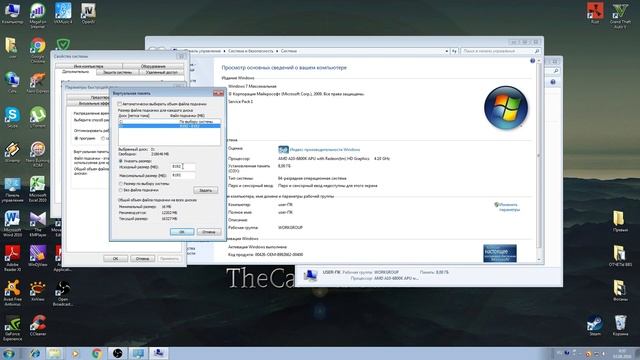The height and width of the screenshot is (360, 640).
Task: Launch Nero Express desktop shortcut
Action: pyautogui.click(x=38, y=82)
